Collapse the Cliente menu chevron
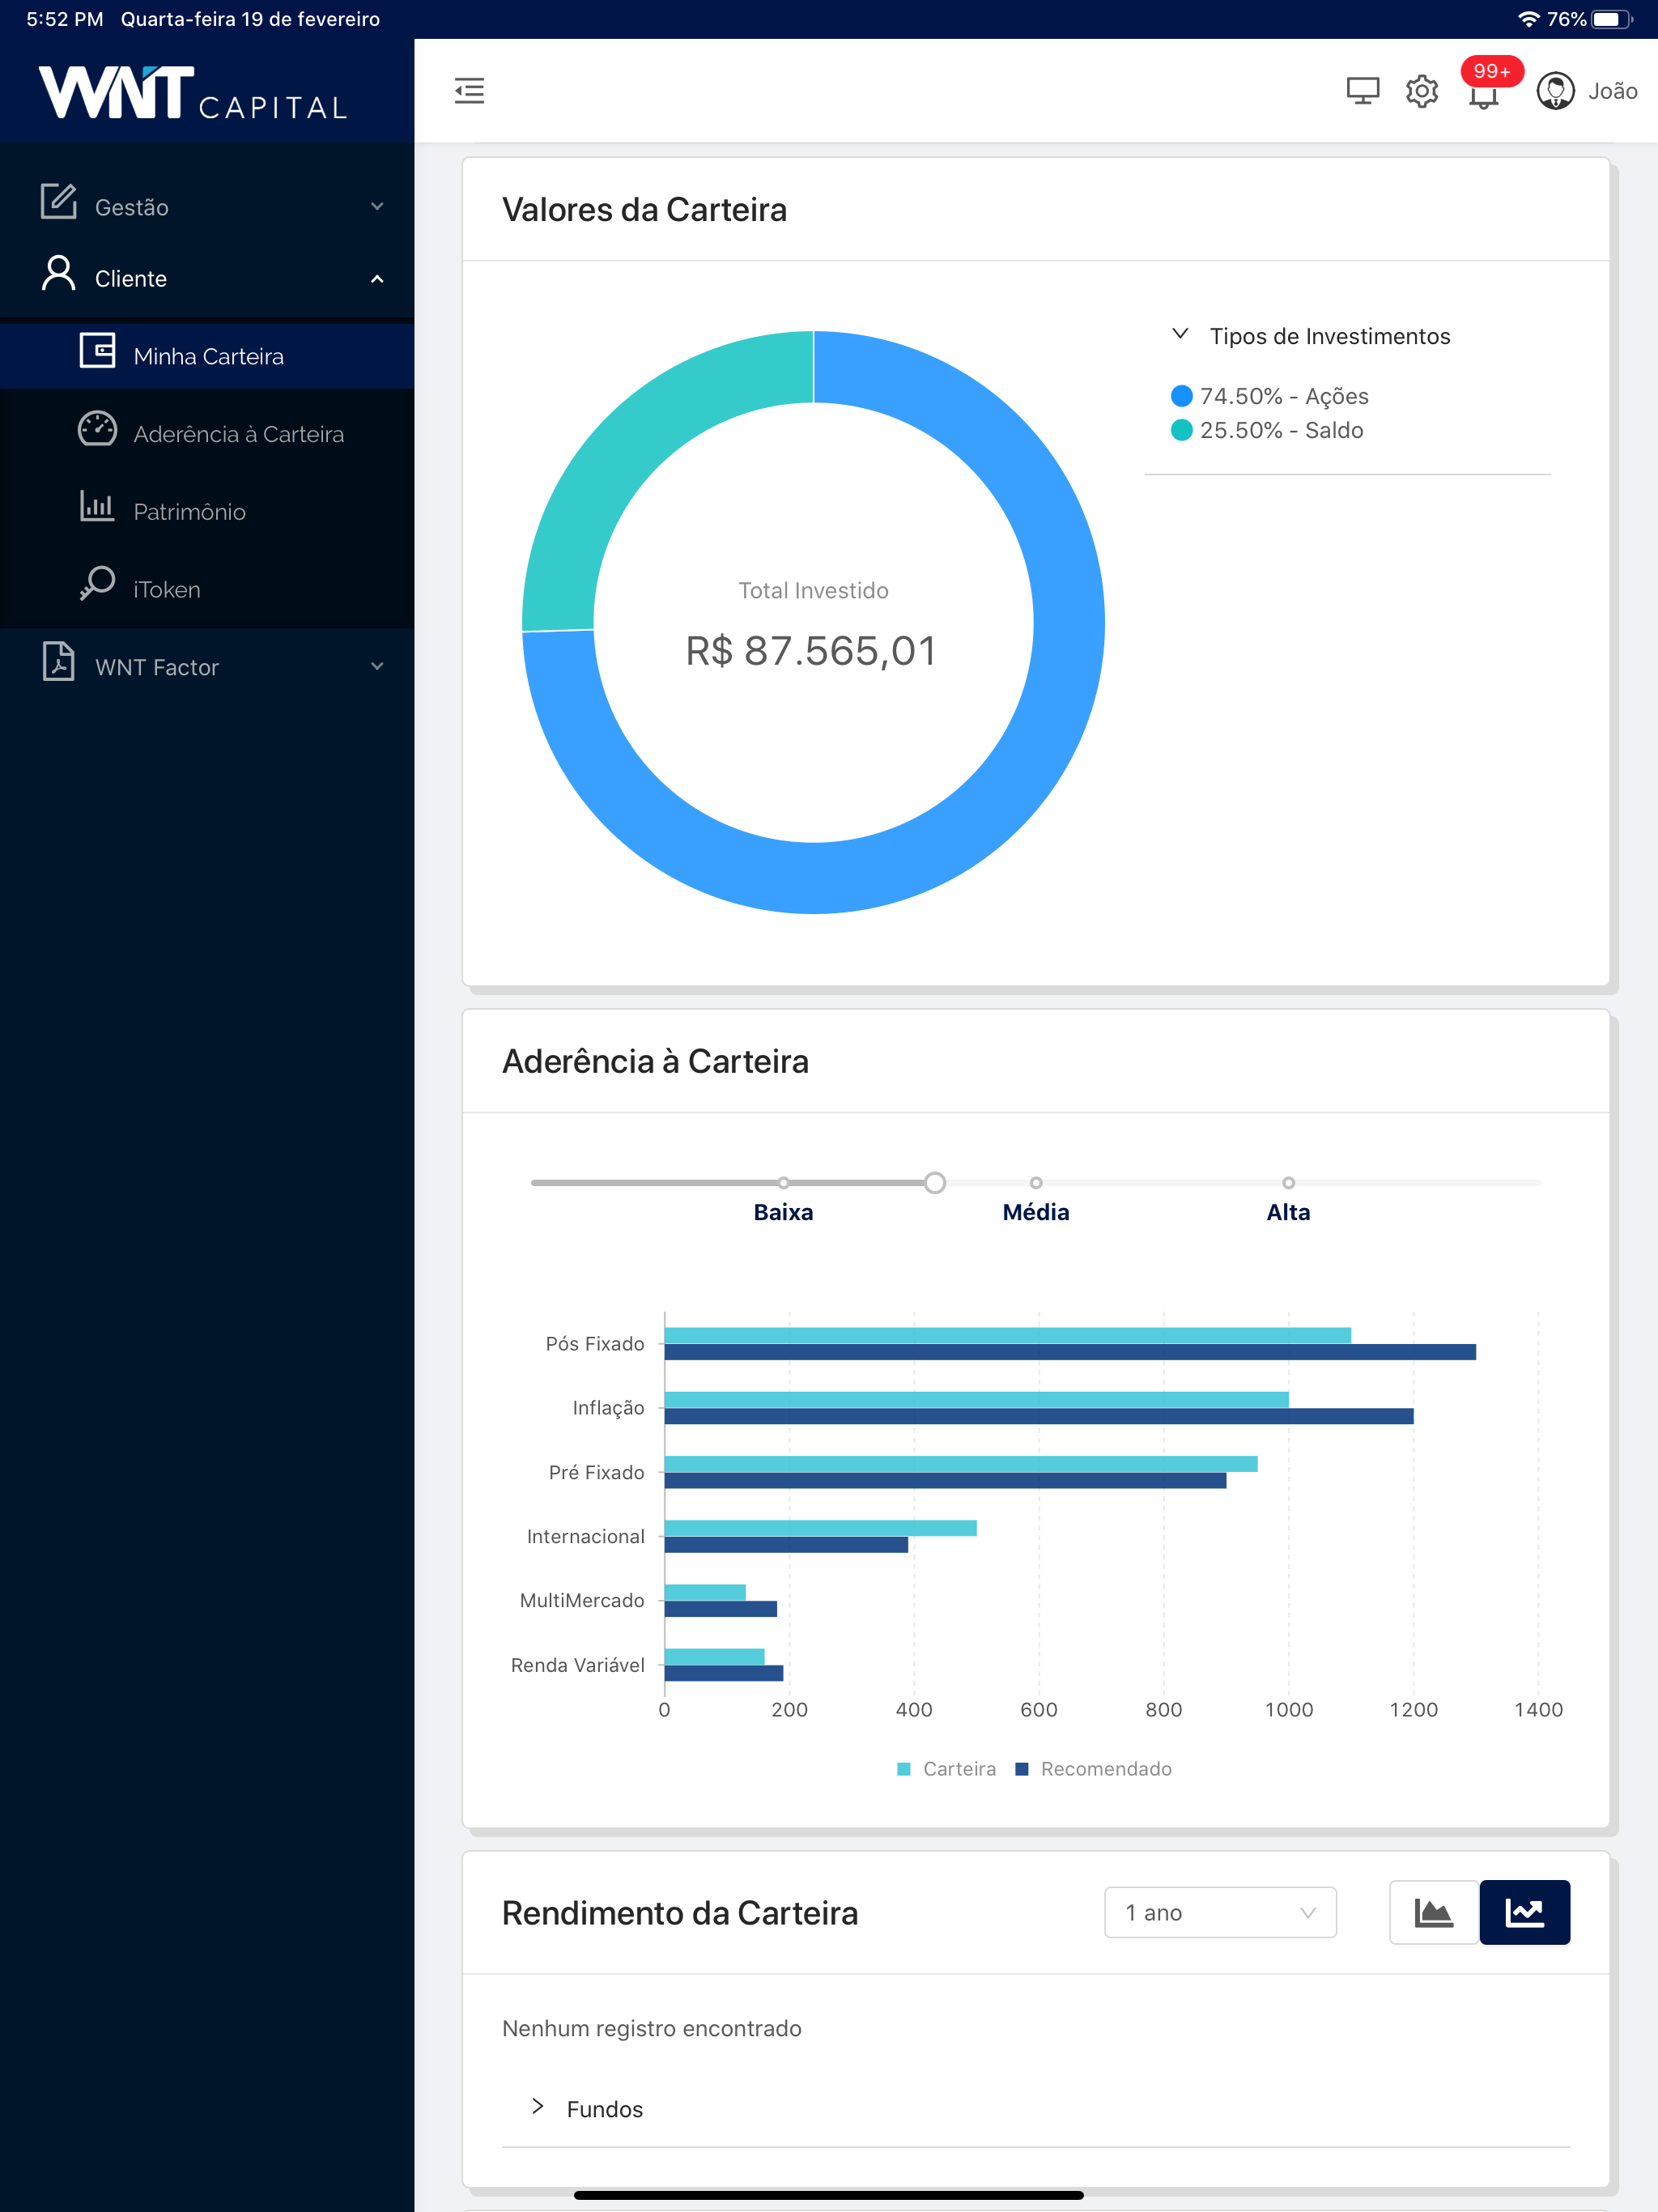The width and height of the screenshot is (1658, 2212). [x=377, y=279]
